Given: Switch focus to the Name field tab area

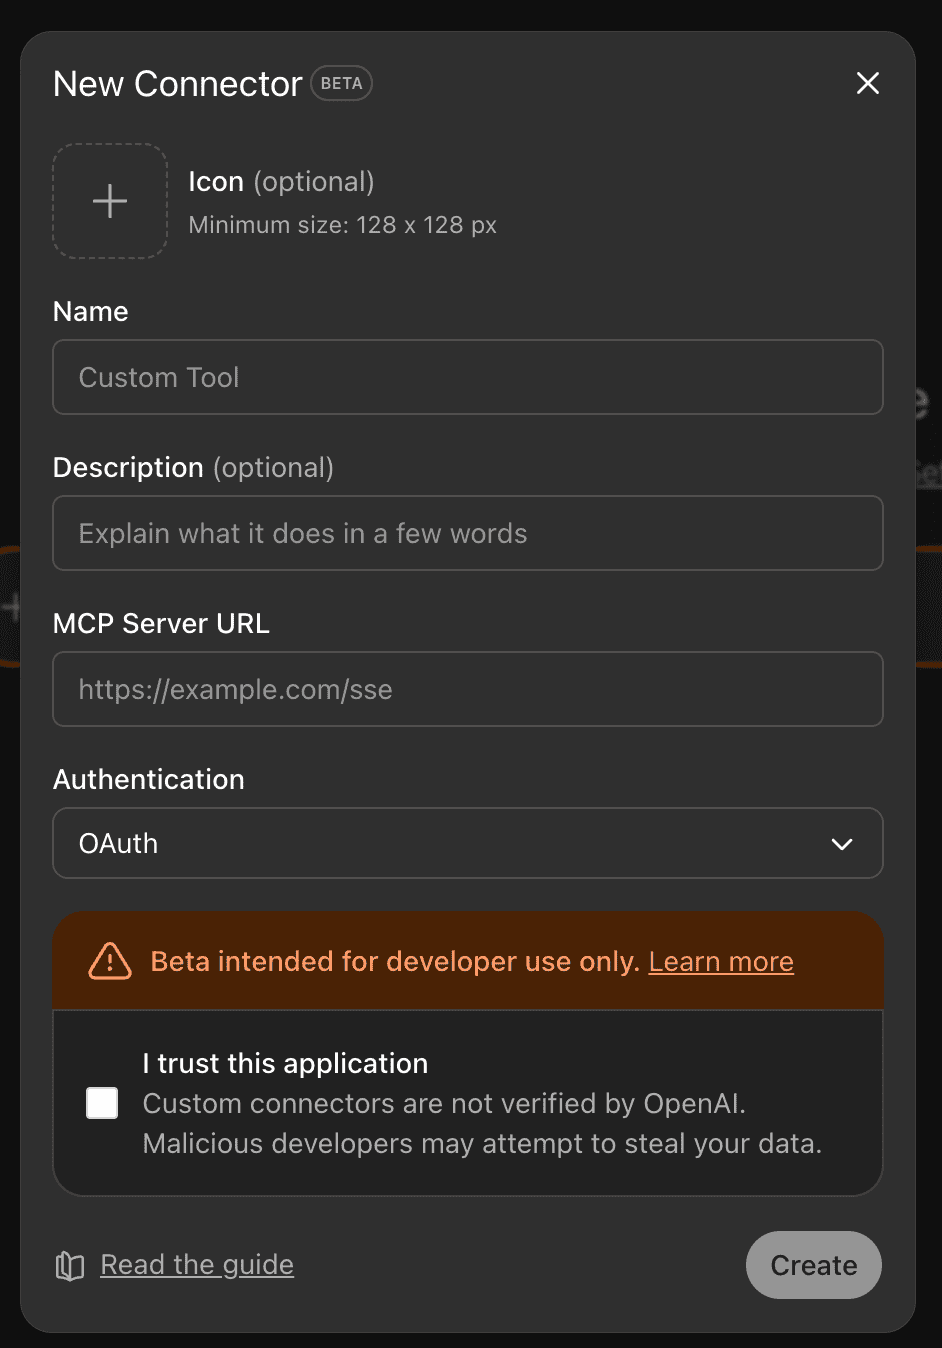Looking at the screenshot, I should (468, 377).
